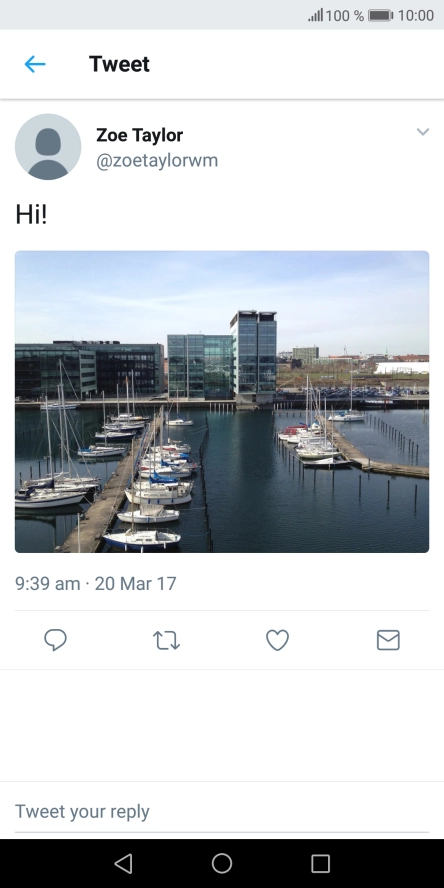Open the marina photo attachment

222,402
